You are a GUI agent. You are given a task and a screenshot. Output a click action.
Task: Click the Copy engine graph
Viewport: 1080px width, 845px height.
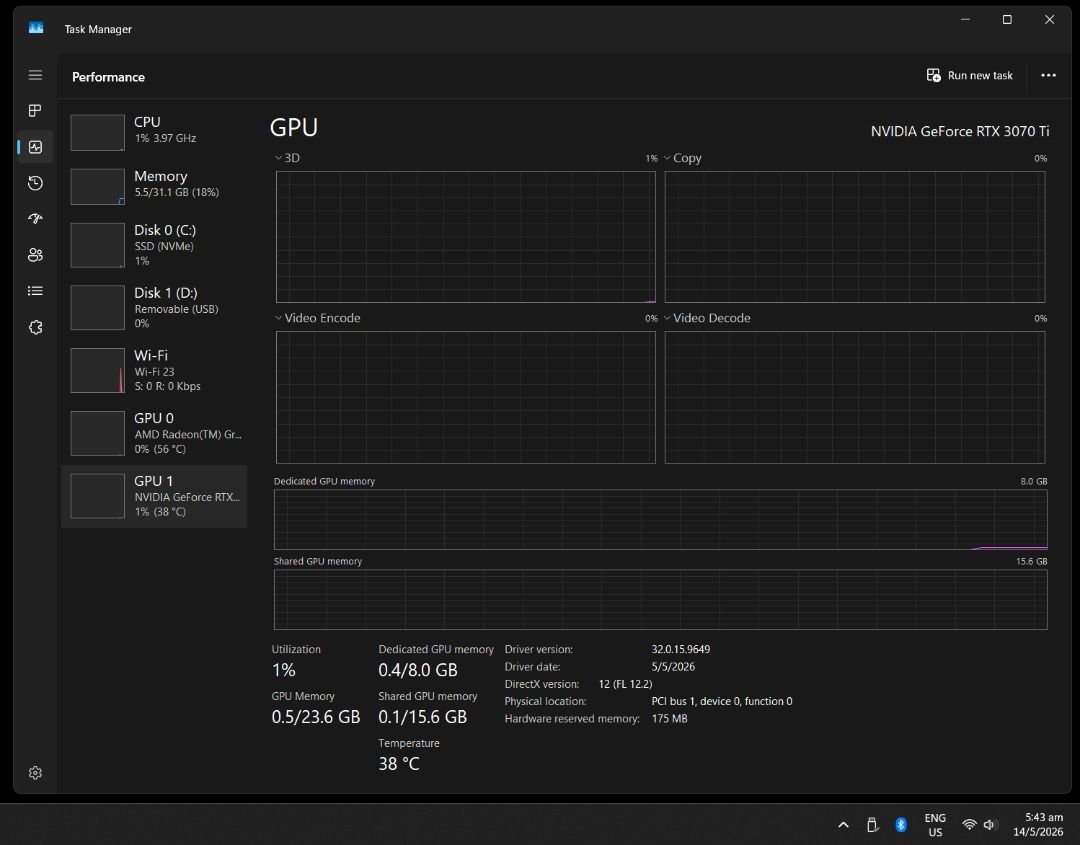855,237
